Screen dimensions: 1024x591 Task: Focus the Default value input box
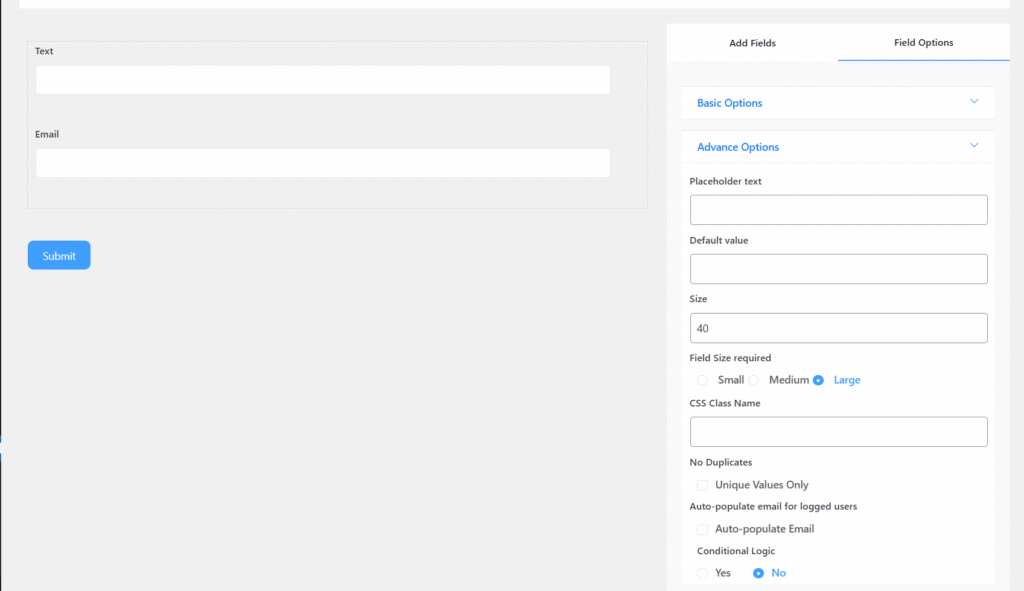[838, 269]
